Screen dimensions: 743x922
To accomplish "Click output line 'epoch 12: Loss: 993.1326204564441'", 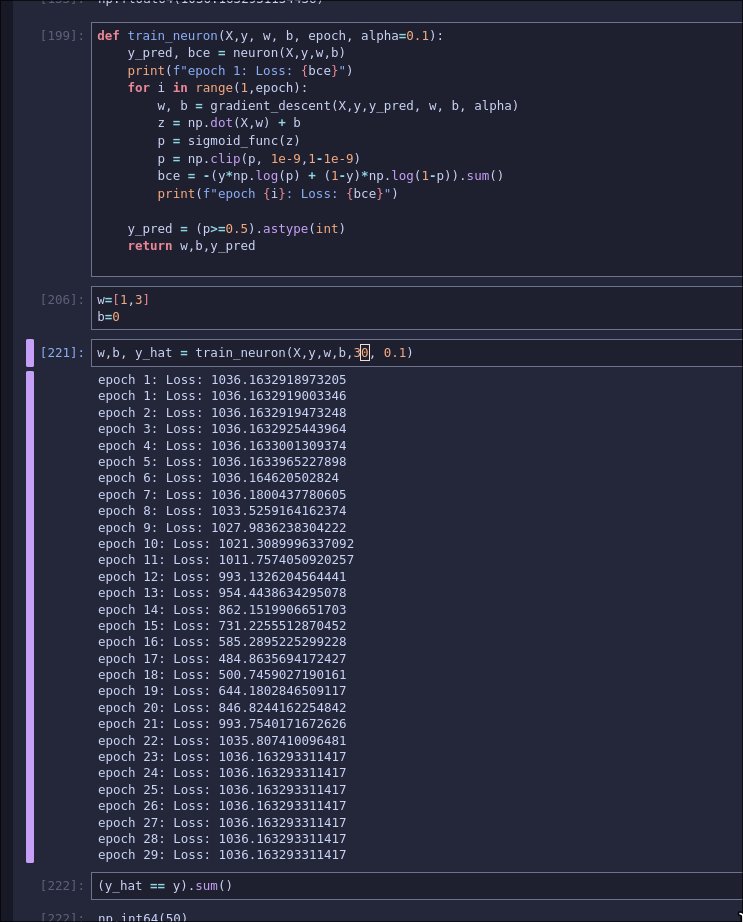I will [222, 577].
